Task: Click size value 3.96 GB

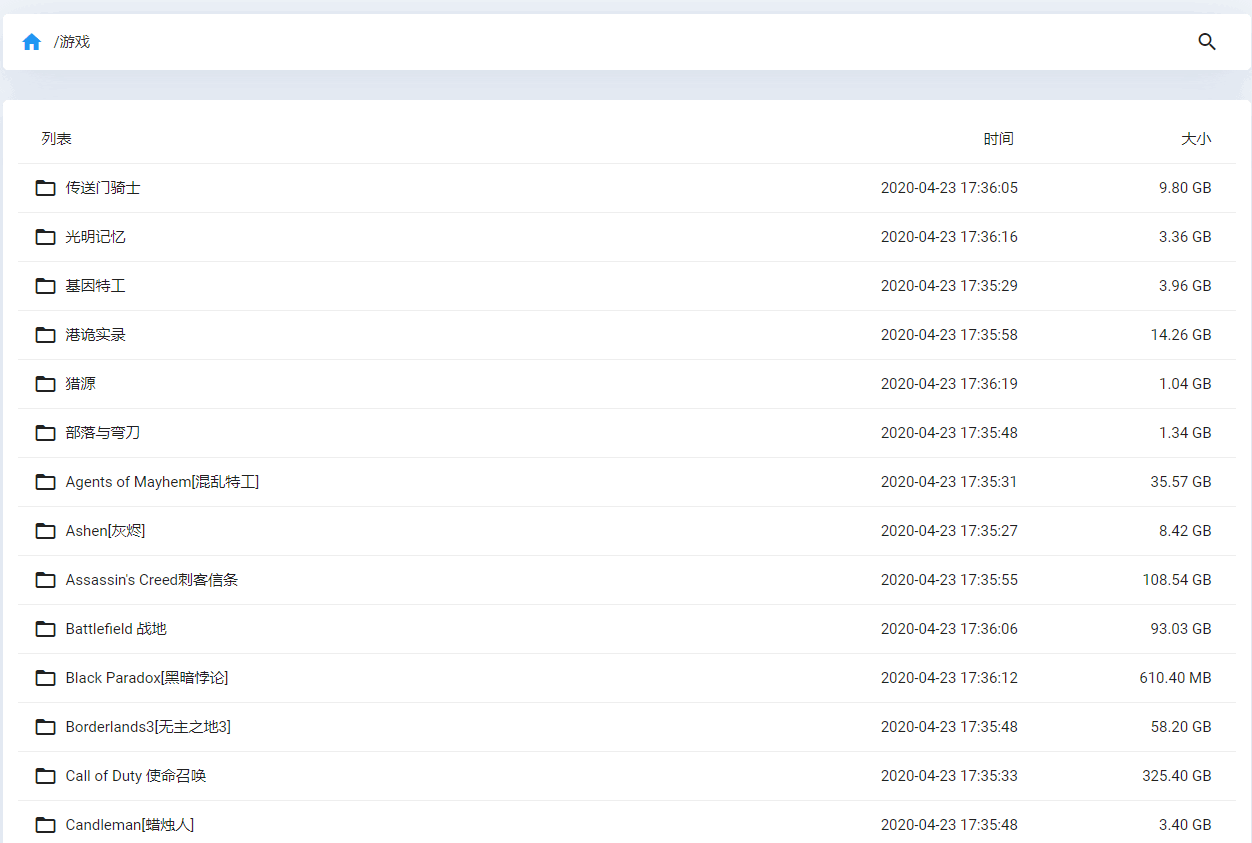Action: [1185, 286]
